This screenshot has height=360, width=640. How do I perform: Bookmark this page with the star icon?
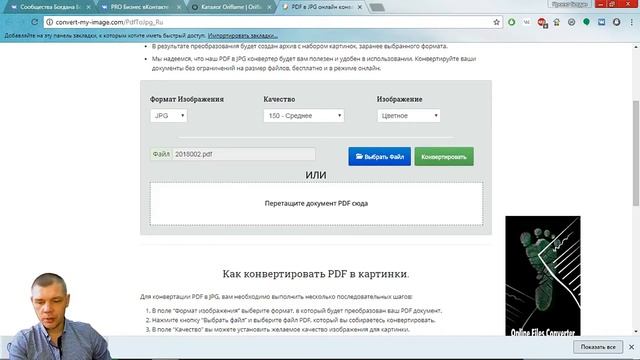pos(496,22)
